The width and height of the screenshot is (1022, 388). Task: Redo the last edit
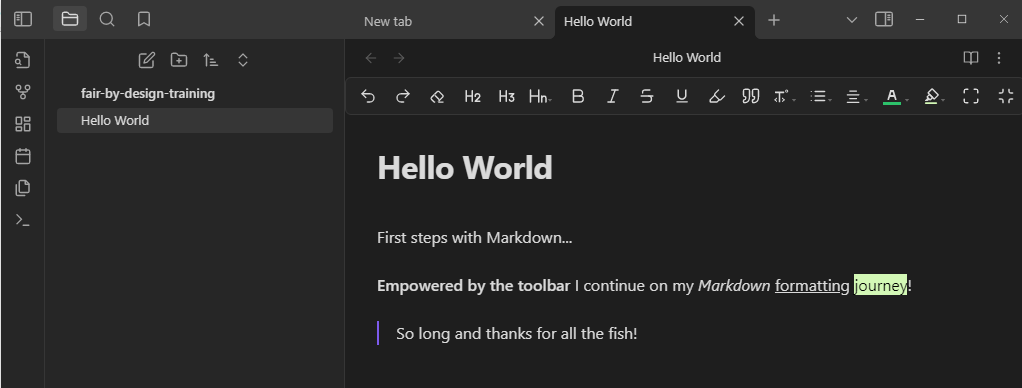coord(403,97)
